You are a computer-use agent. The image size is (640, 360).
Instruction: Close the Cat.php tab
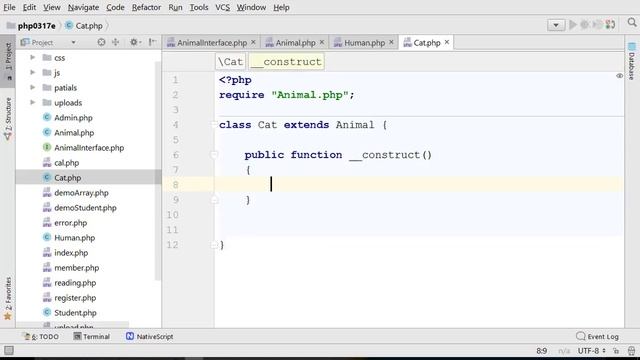tap(447, 42)
